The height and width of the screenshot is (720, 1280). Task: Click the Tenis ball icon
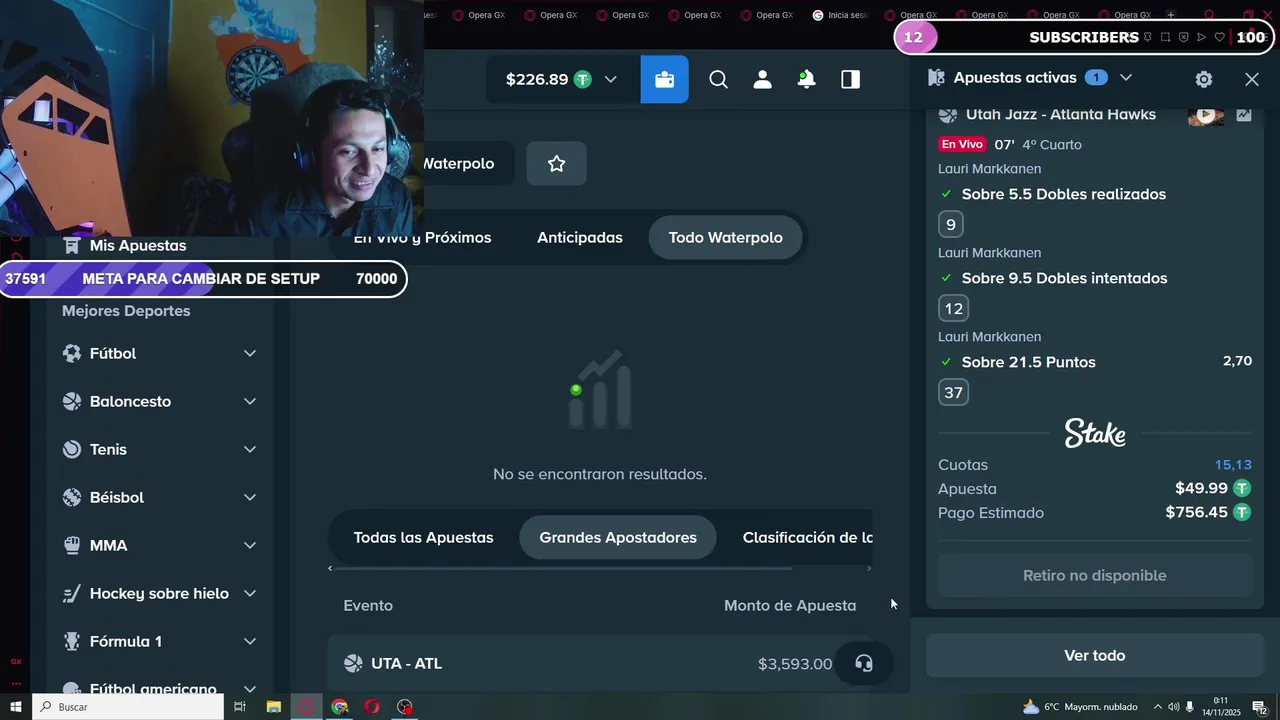(x=72, y=449)
